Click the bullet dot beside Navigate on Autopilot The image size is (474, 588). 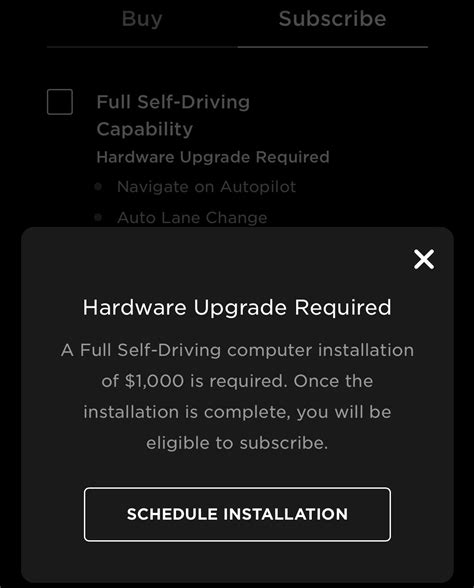99,186
